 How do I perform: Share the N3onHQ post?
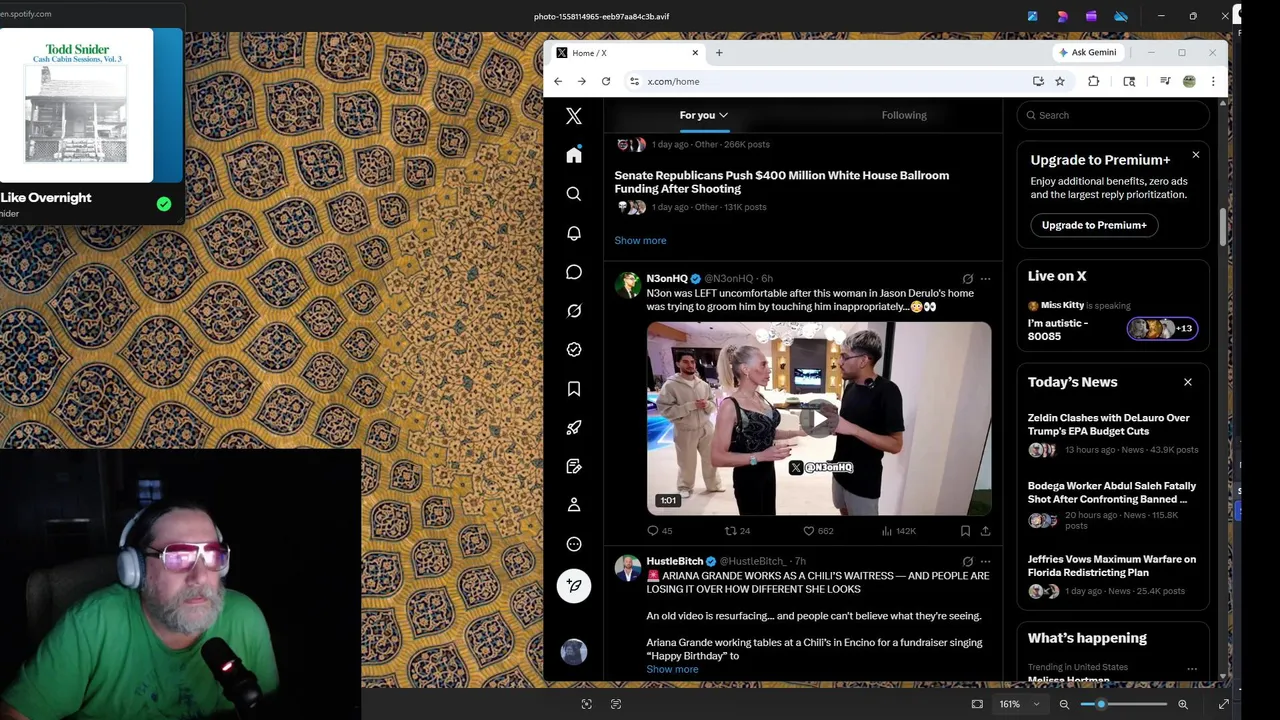pyautogui.click(x=986, y=531)
